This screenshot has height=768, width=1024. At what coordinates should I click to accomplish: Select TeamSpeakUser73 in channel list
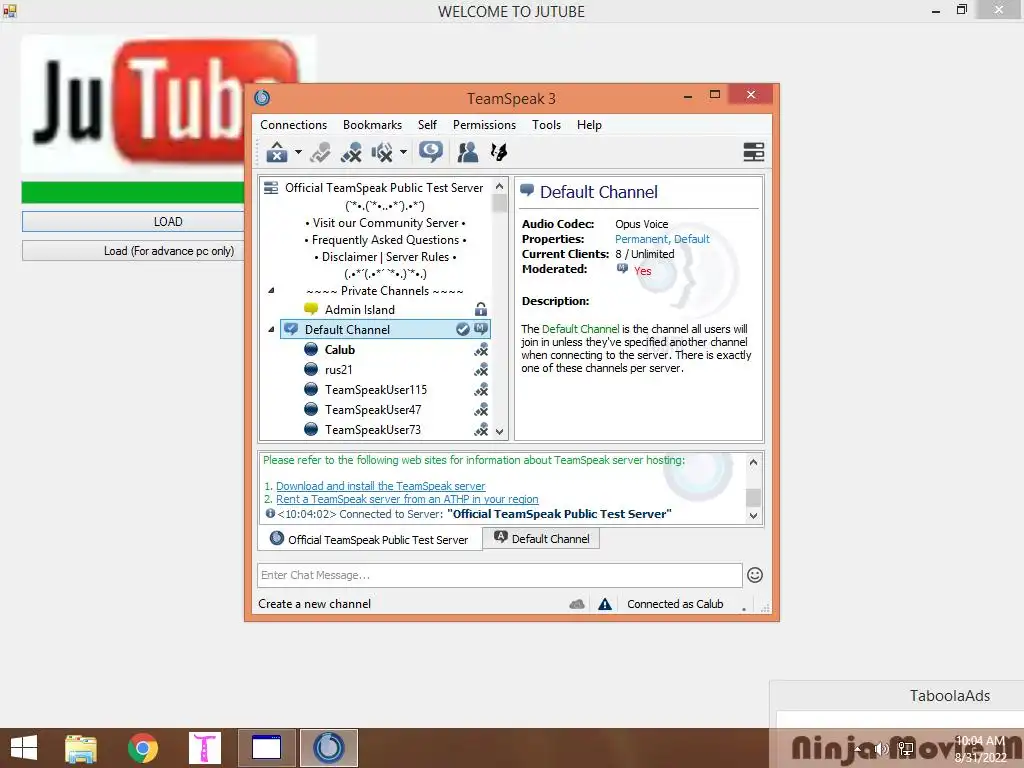pos(373,430)
